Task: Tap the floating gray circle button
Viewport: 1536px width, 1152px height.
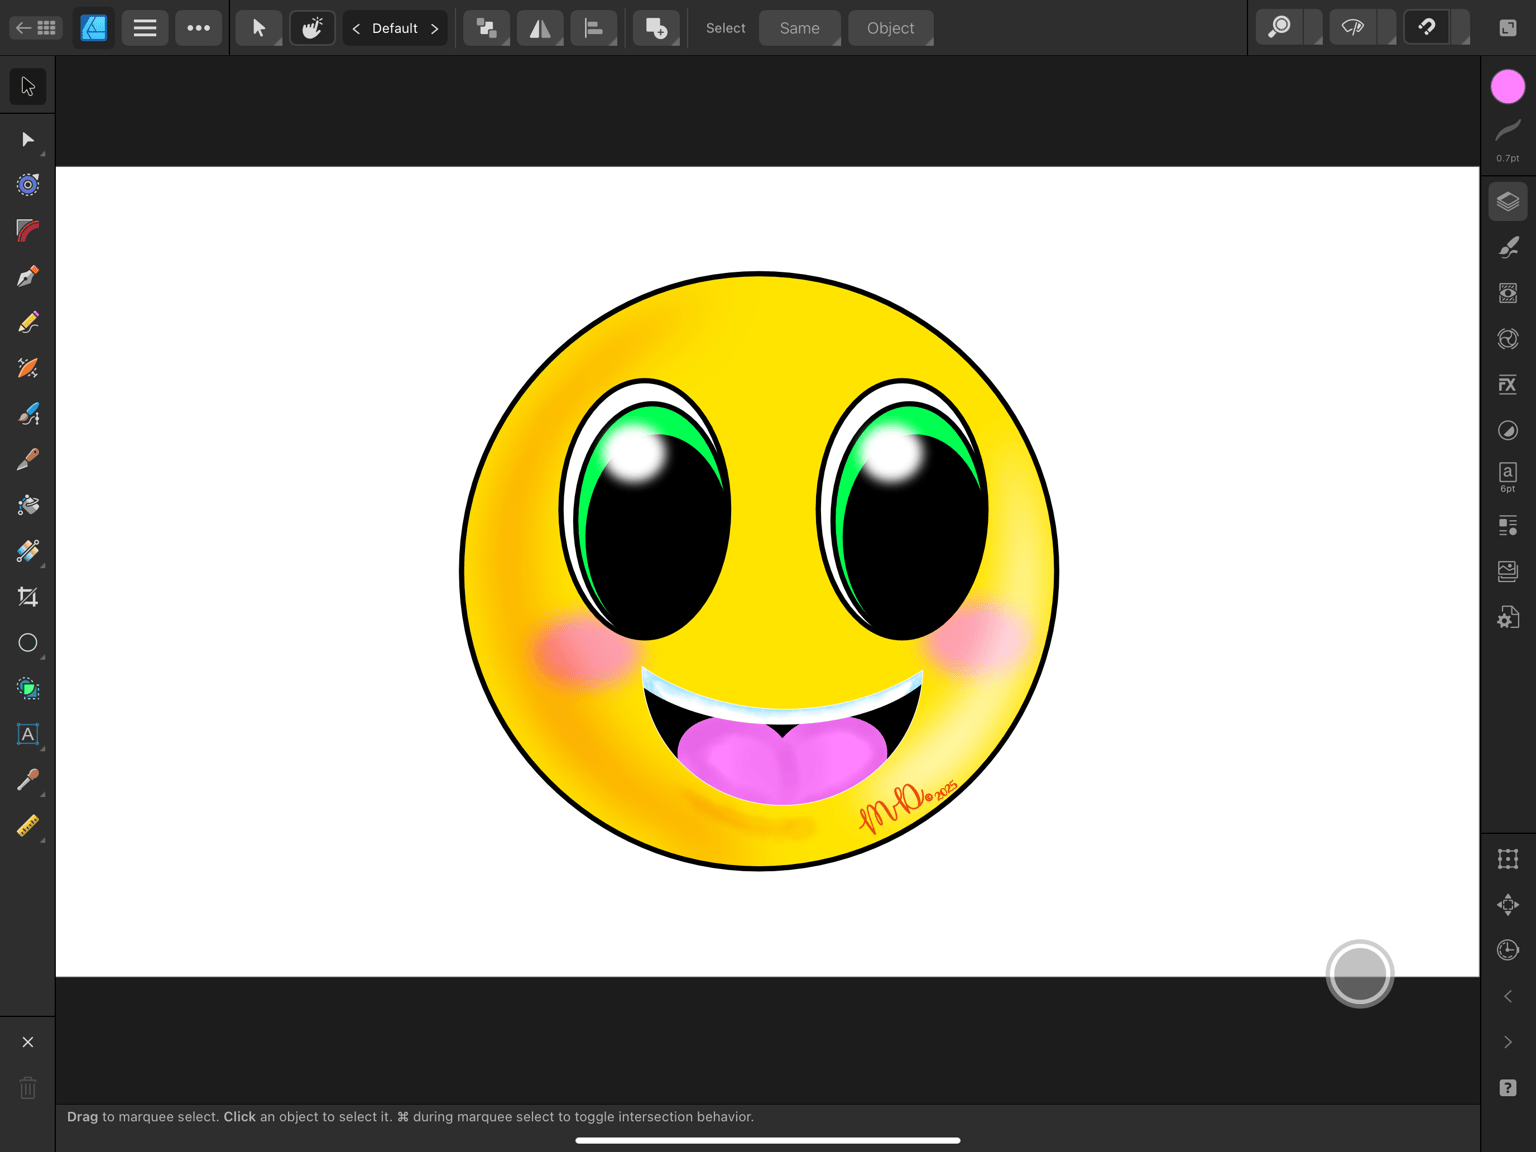Action: (x=1360, y=974)
